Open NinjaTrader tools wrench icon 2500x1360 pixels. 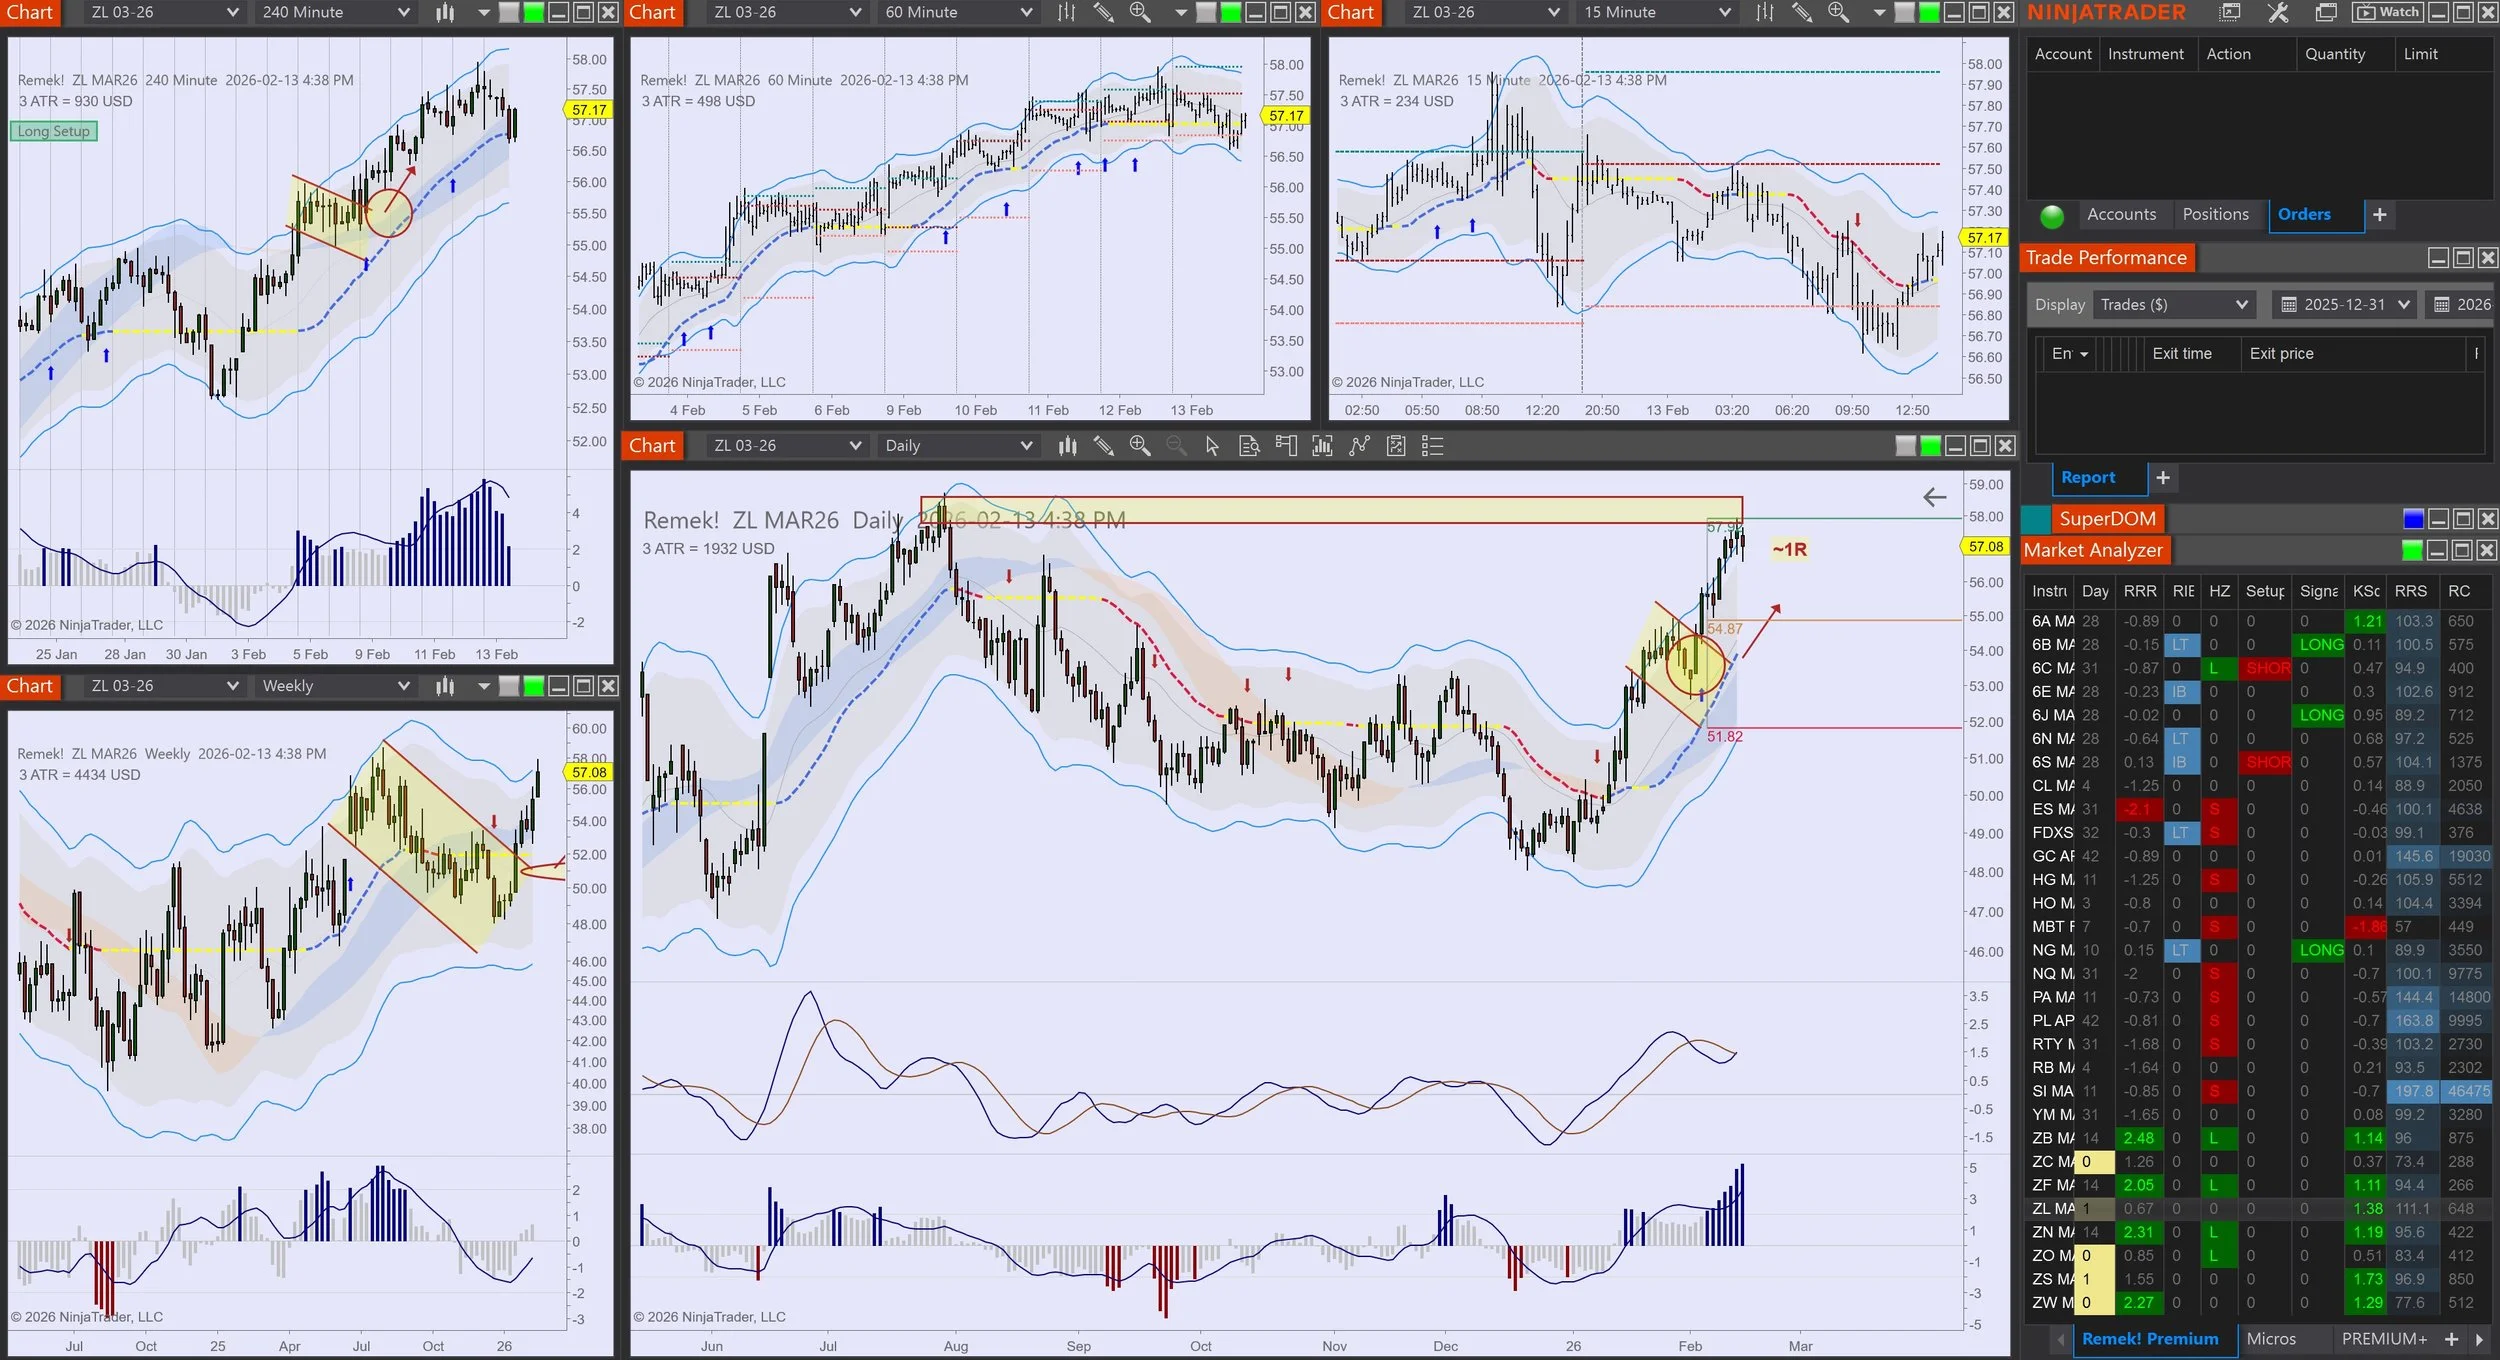2278,13
